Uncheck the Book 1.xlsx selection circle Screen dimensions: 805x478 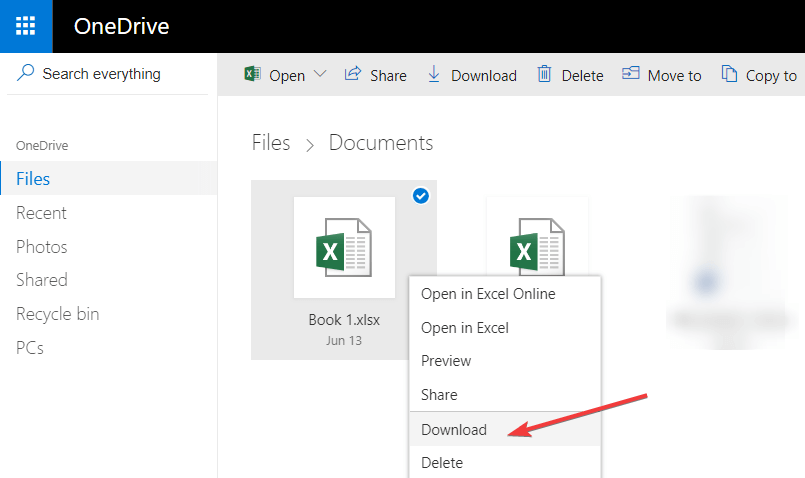pos(420,196)
